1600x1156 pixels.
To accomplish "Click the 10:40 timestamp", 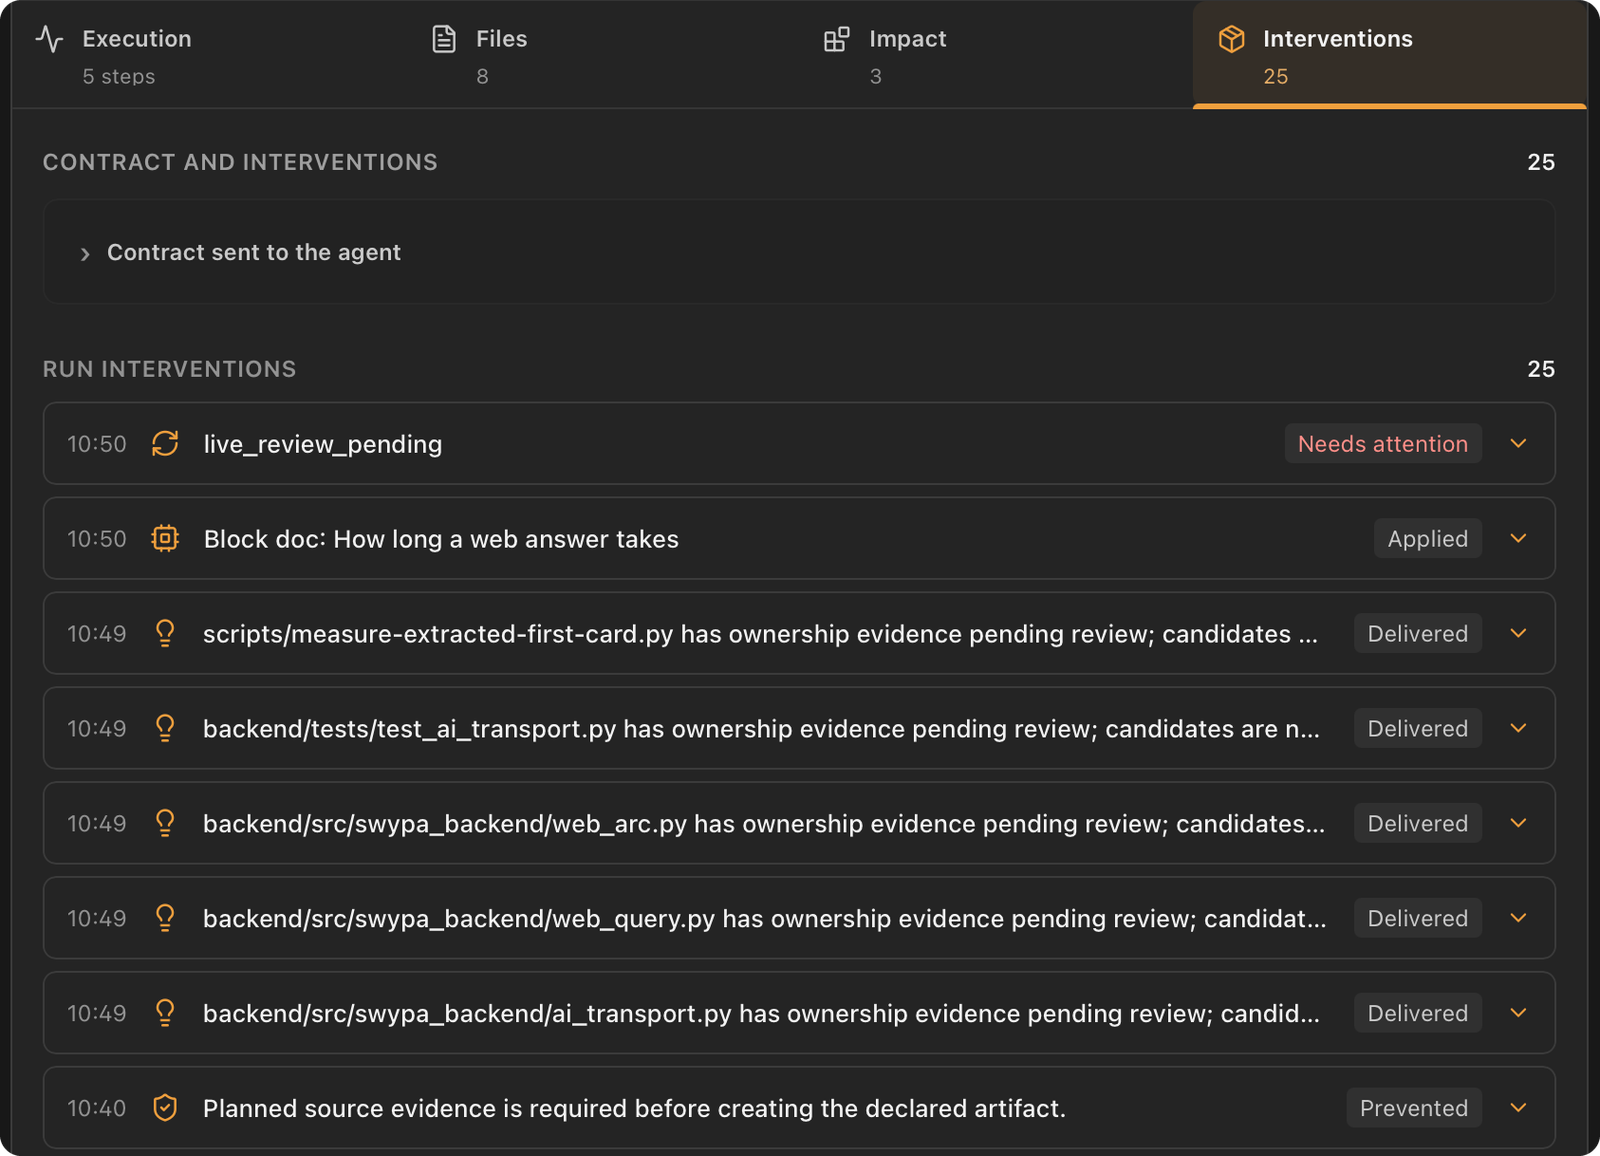I will [97, 1108].
